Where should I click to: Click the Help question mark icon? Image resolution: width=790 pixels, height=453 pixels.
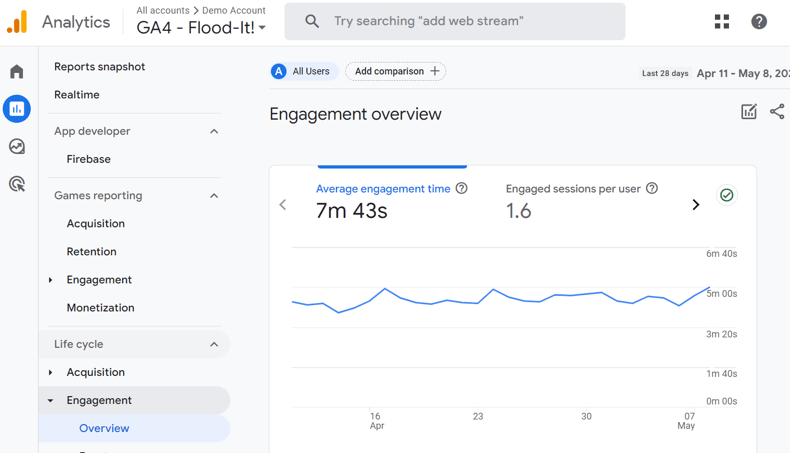(x=759, y=21)
